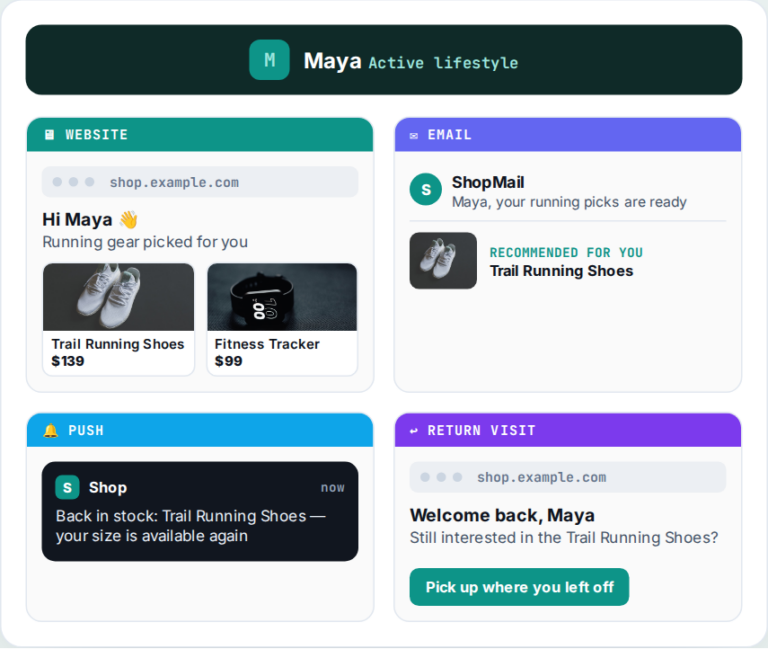Click the $139 price
Image resolution: width=768 pixels, height=649 pixels.
[68, 361]
